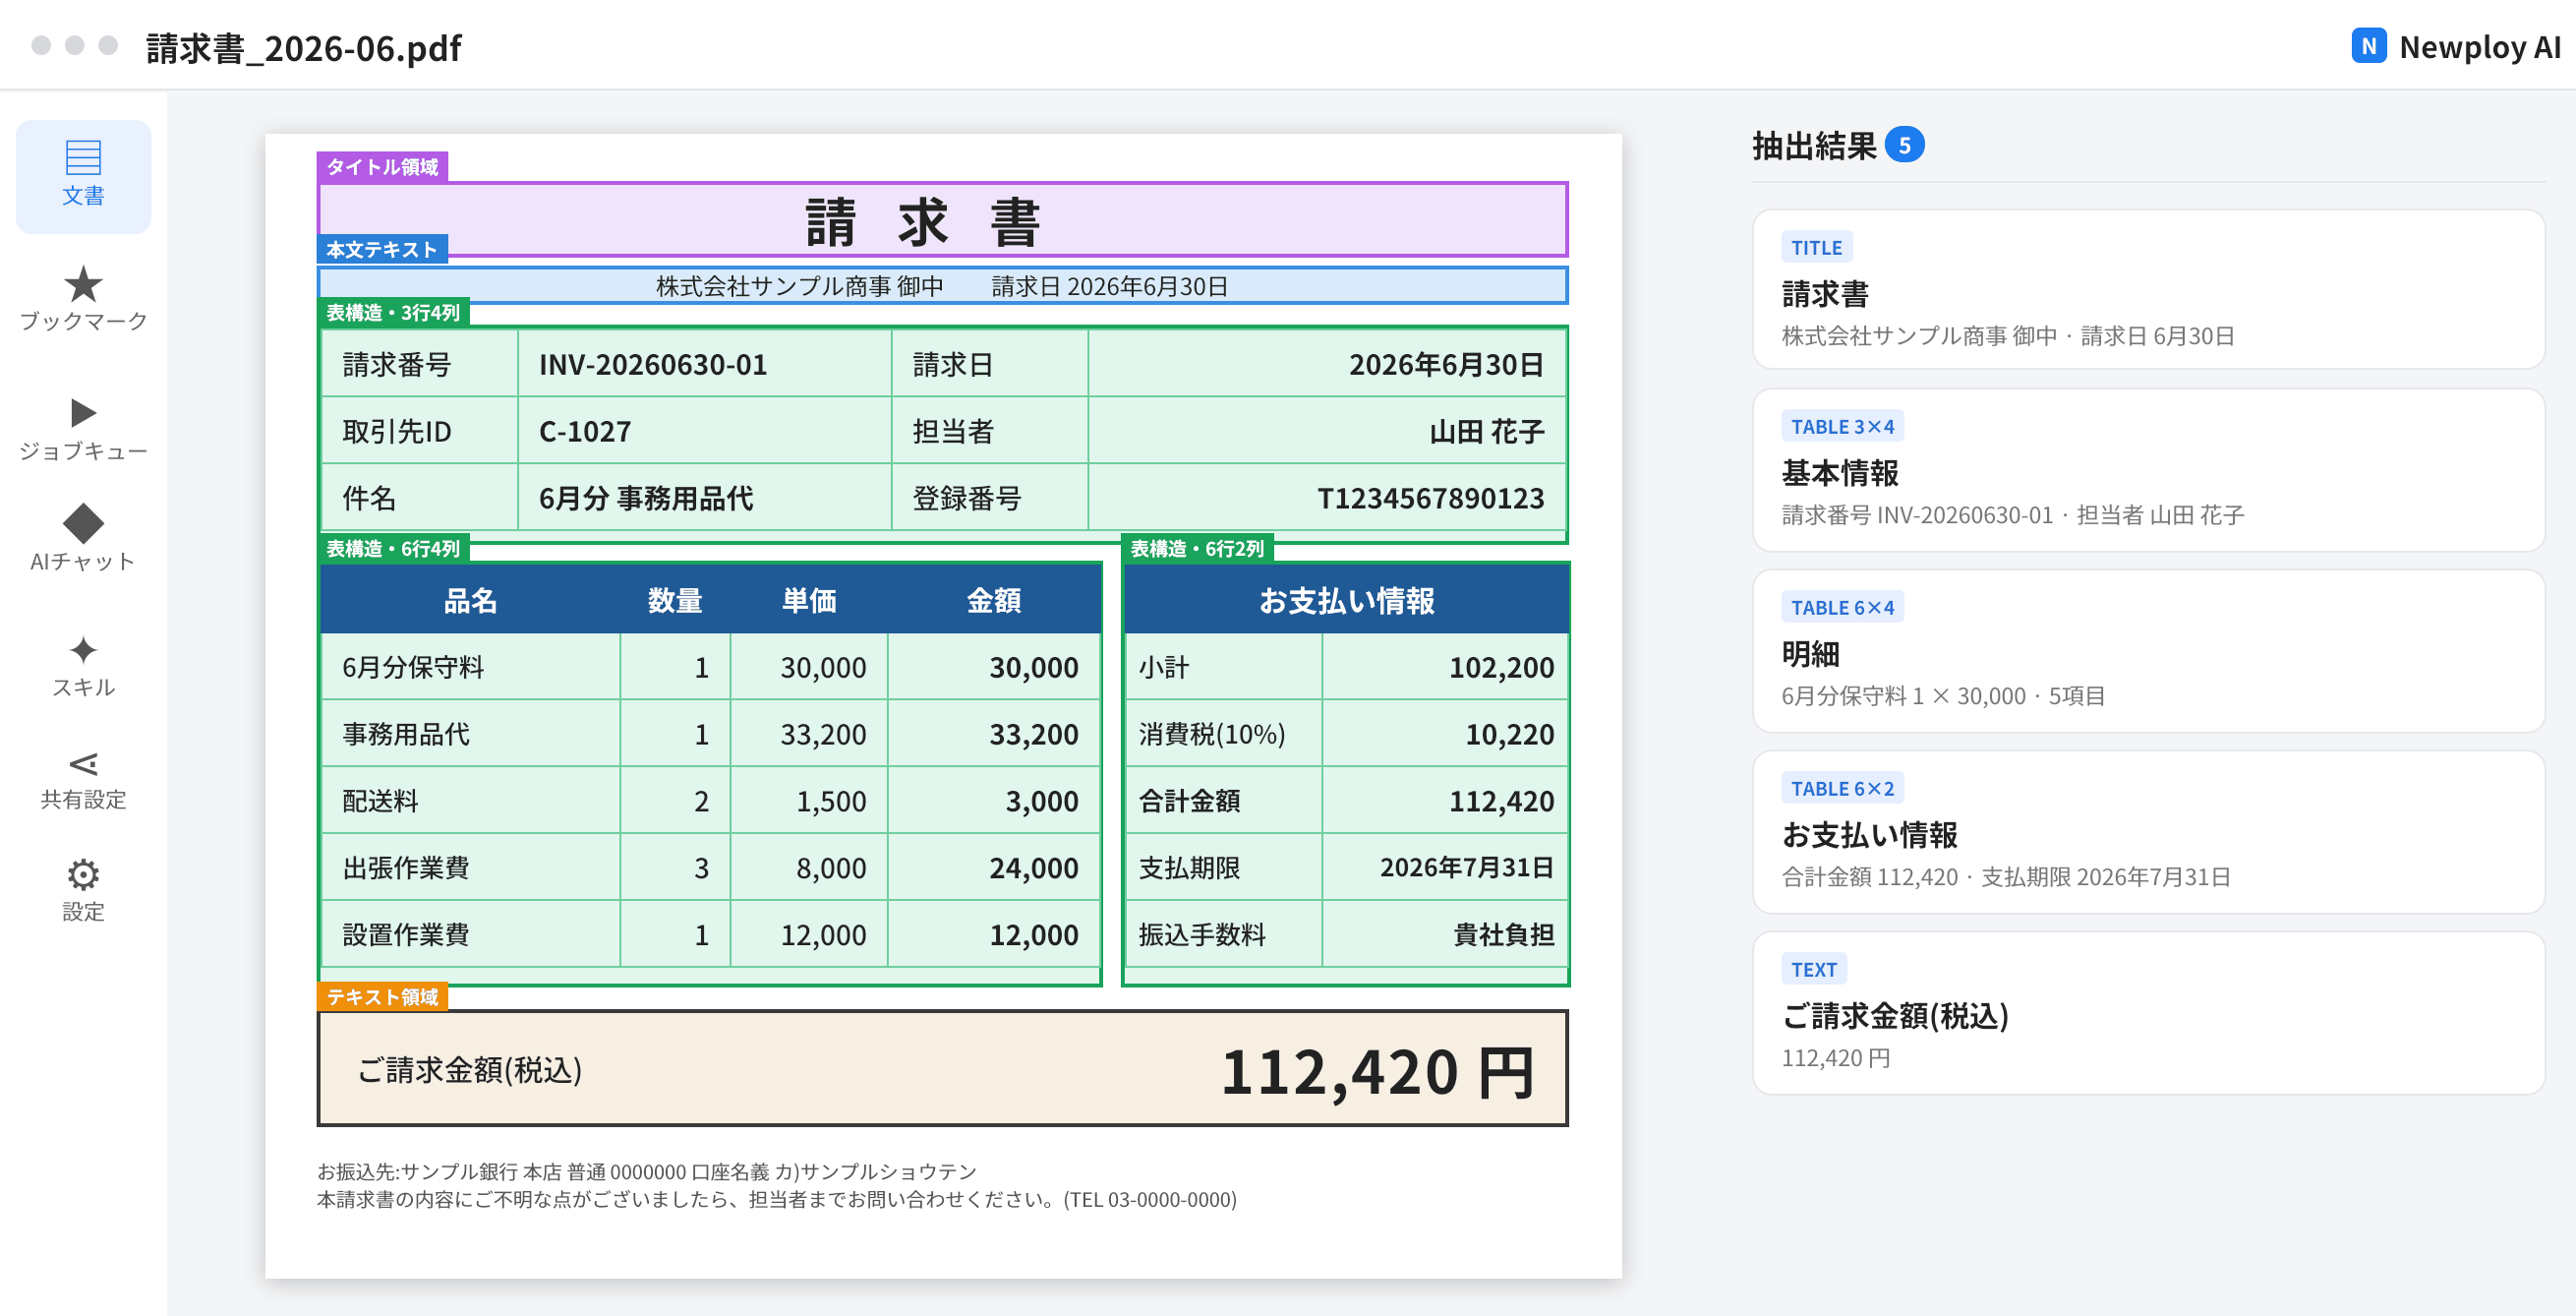Click the 抽出結果 count badge 5
The width and height of the screenshot is (2576, 1316).
(x=1904, y=145)
